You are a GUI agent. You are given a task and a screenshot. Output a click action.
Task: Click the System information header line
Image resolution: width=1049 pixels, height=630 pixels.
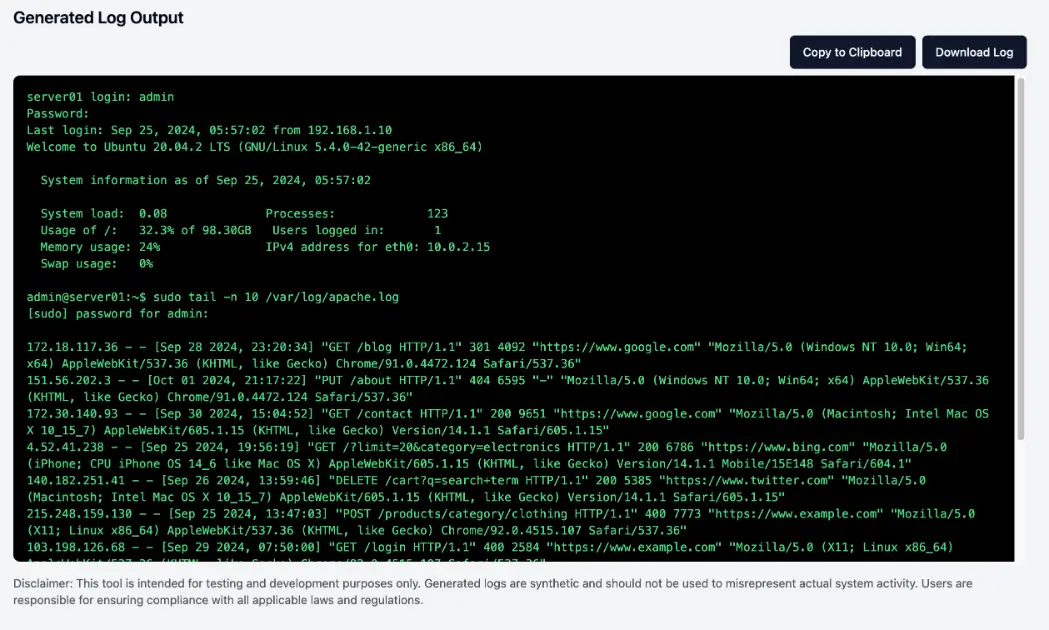pos(205,180)
